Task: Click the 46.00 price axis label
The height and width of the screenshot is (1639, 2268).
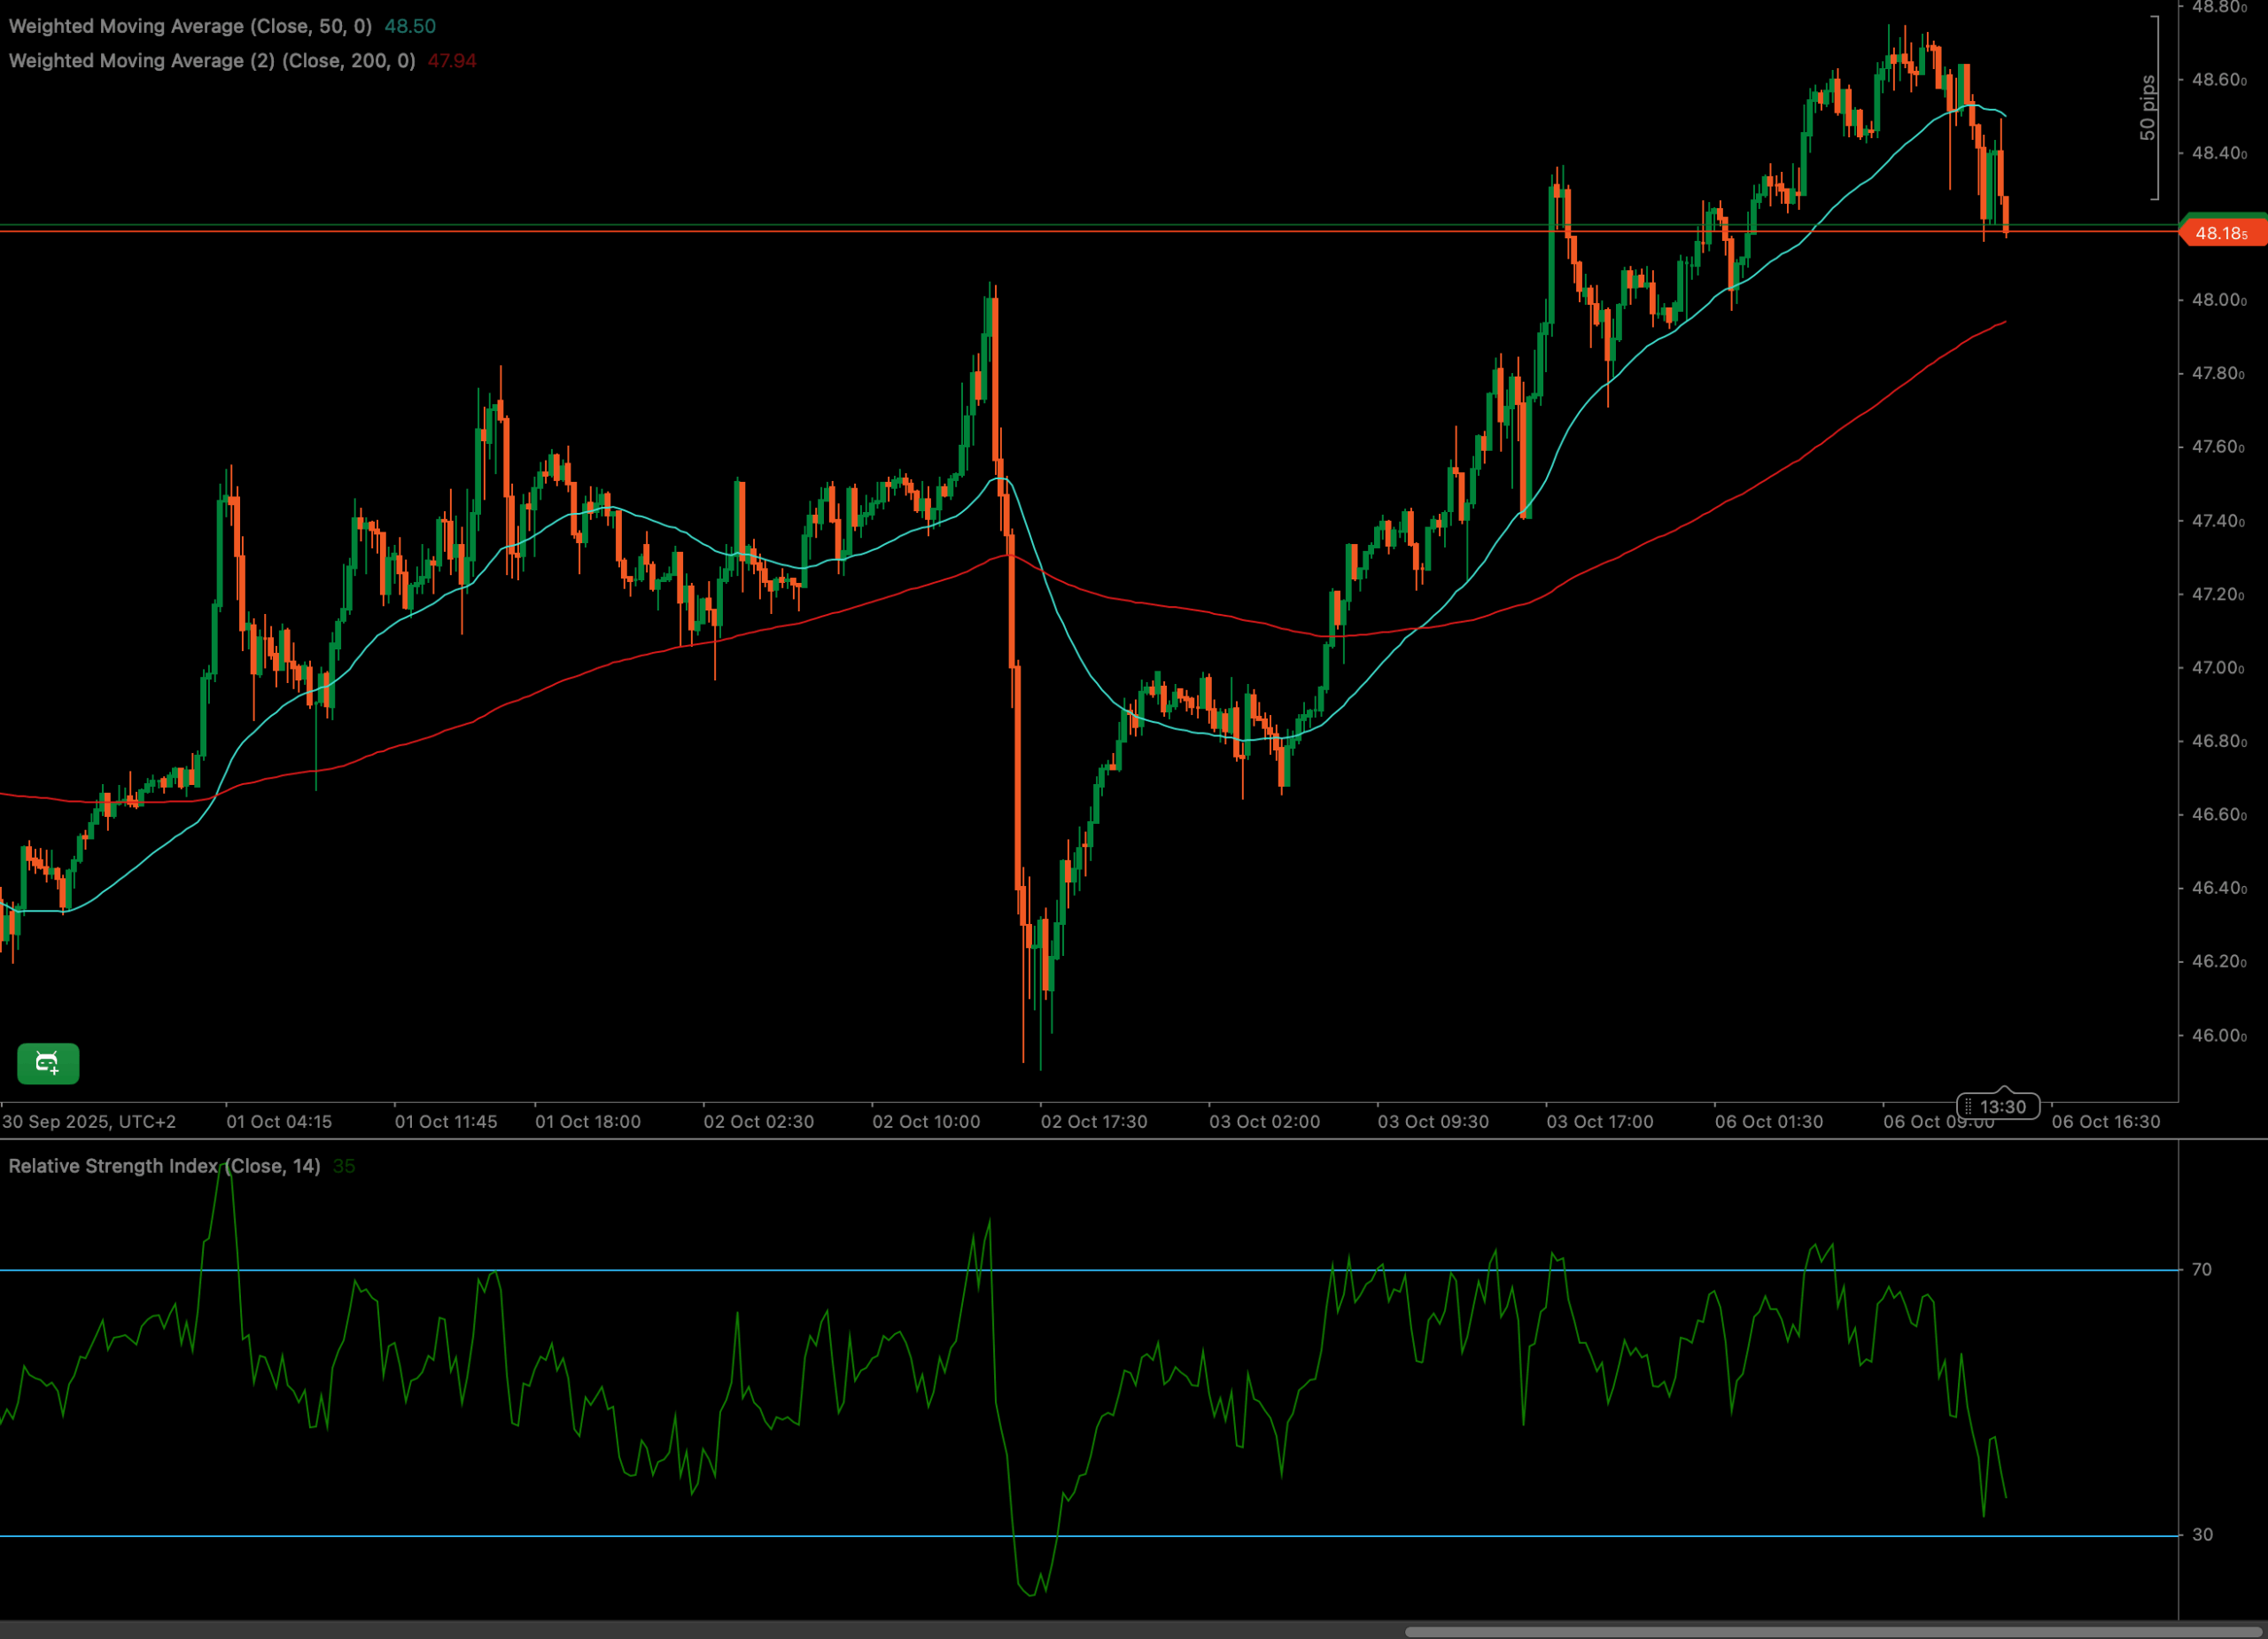Action: pyautogui.click(x=2218, y=1036)
